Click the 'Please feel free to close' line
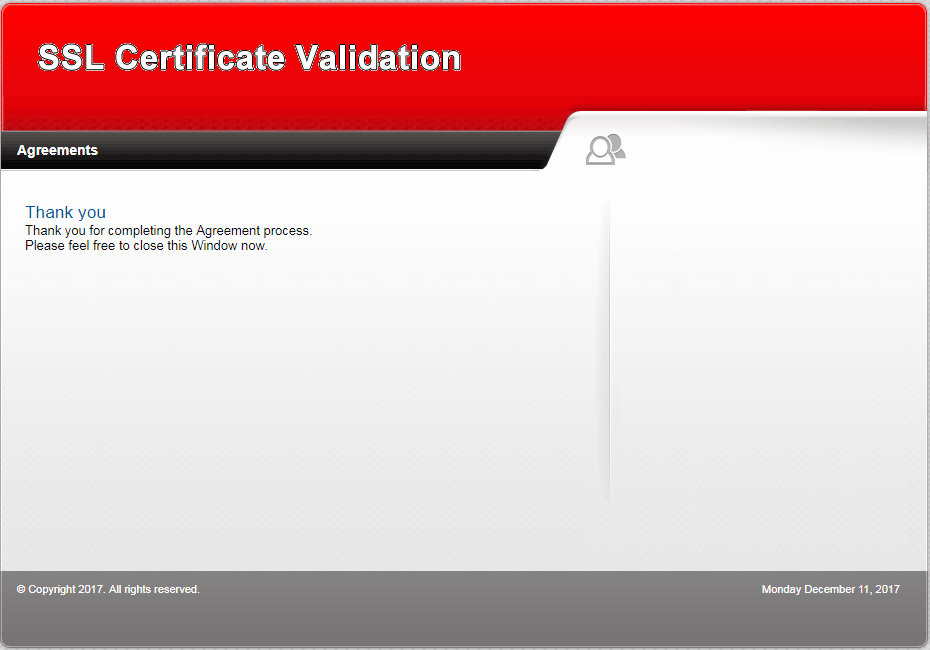 coord(146,245)
